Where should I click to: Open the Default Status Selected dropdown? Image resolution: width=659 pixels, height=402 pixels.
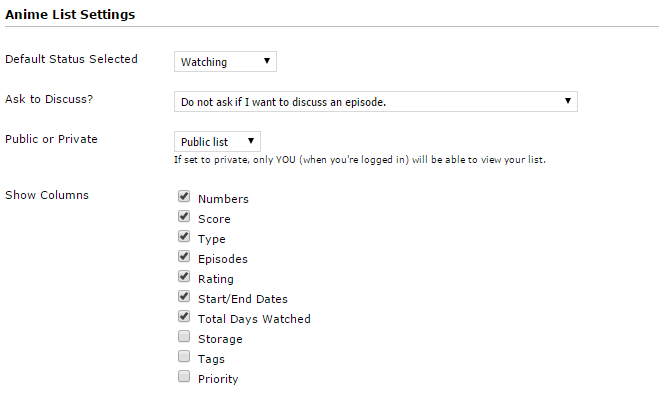[x=225, y=61]
